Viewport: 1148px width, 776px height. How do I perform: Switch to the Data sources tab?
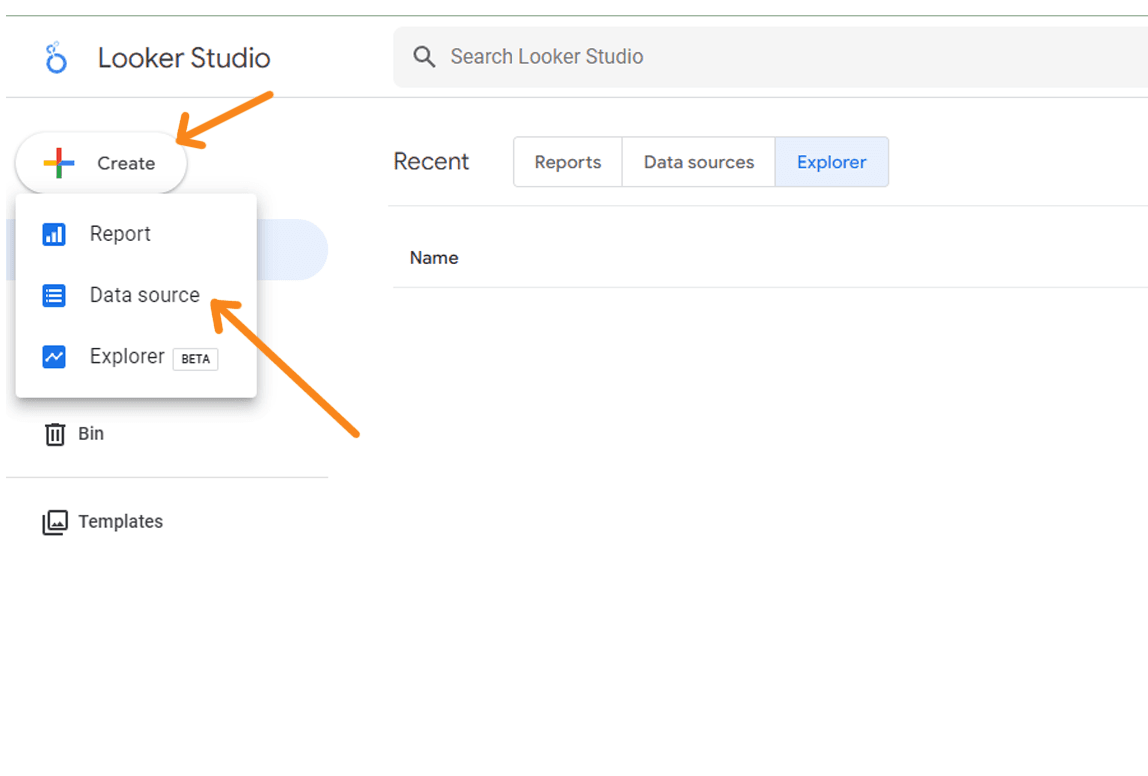click(698, 162)
